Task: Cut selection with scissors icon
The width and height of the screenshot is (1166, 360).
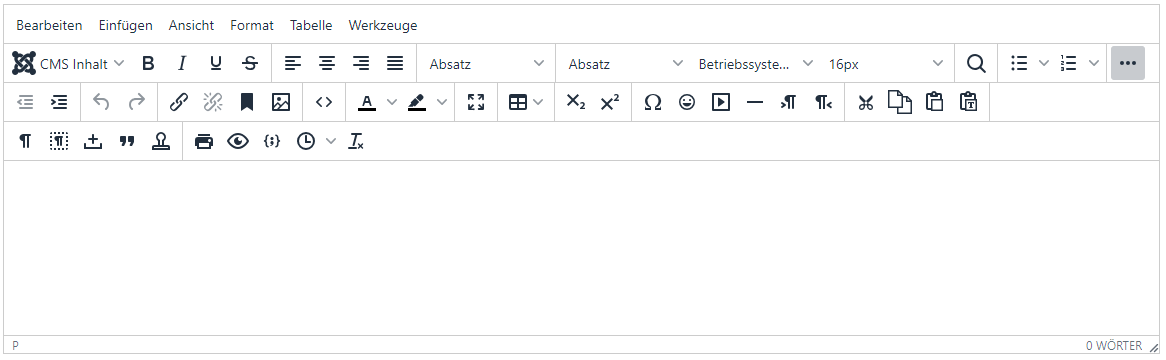Action: [865, 103]
